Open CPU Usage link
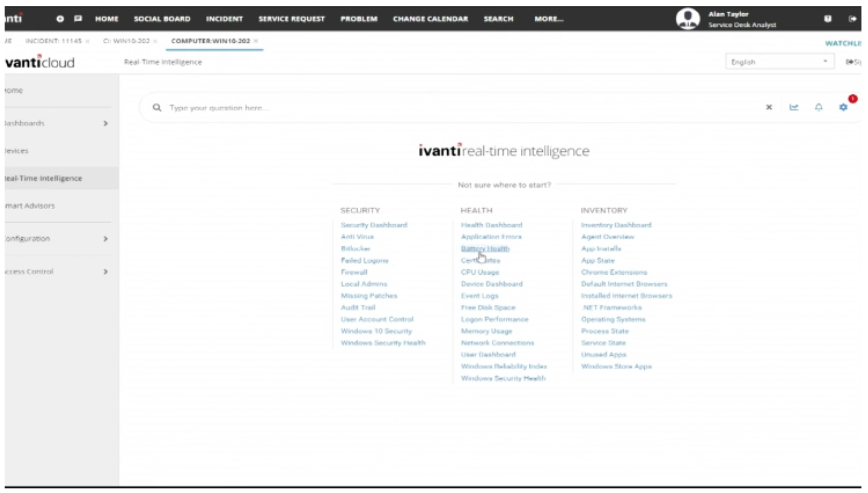868x493 pixels. (x=480, y=272)
